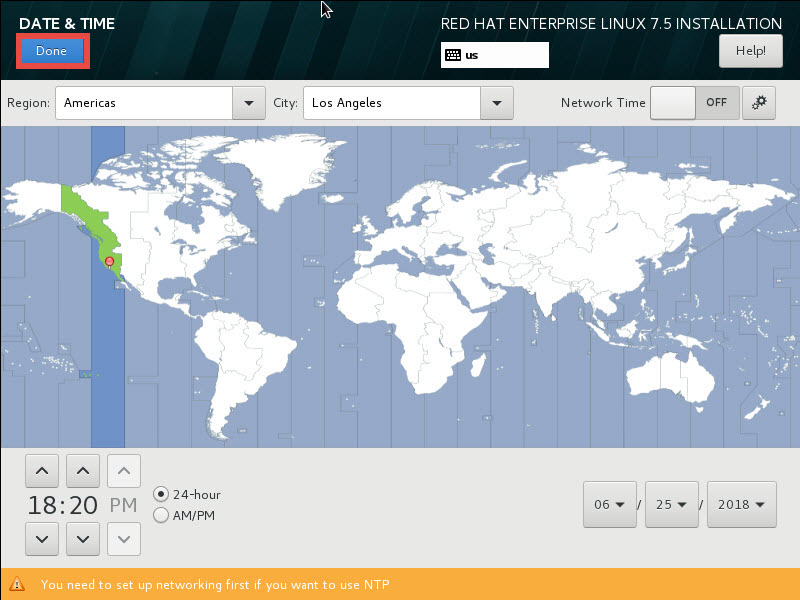Click the AM/PM up arrow
800x600 pixels.
pyautogui.click(x=123, y=470)
